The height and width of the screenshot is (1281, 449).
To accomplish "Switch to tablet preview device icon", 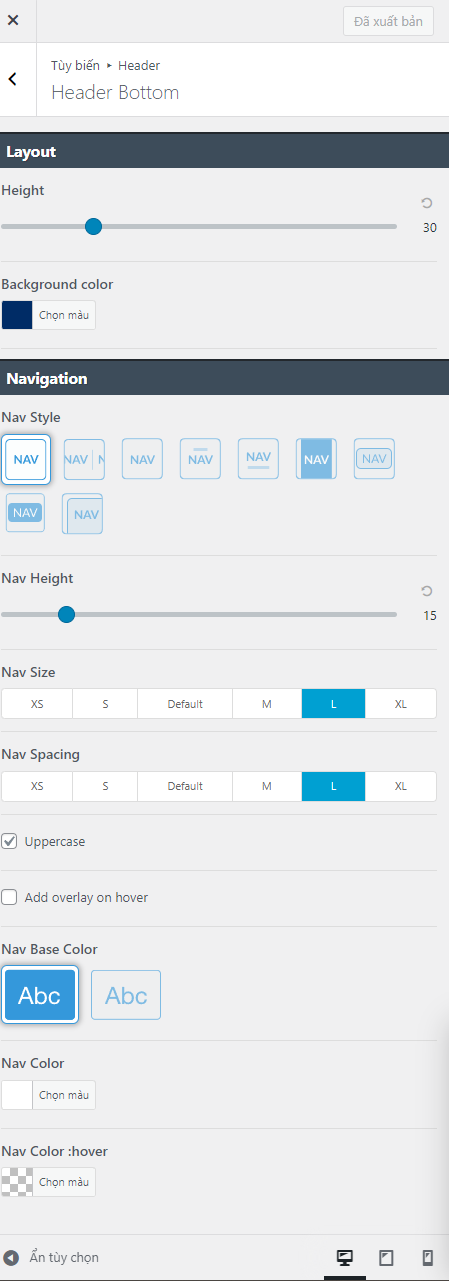I will pyautogui.click(x=386, y=1257).
